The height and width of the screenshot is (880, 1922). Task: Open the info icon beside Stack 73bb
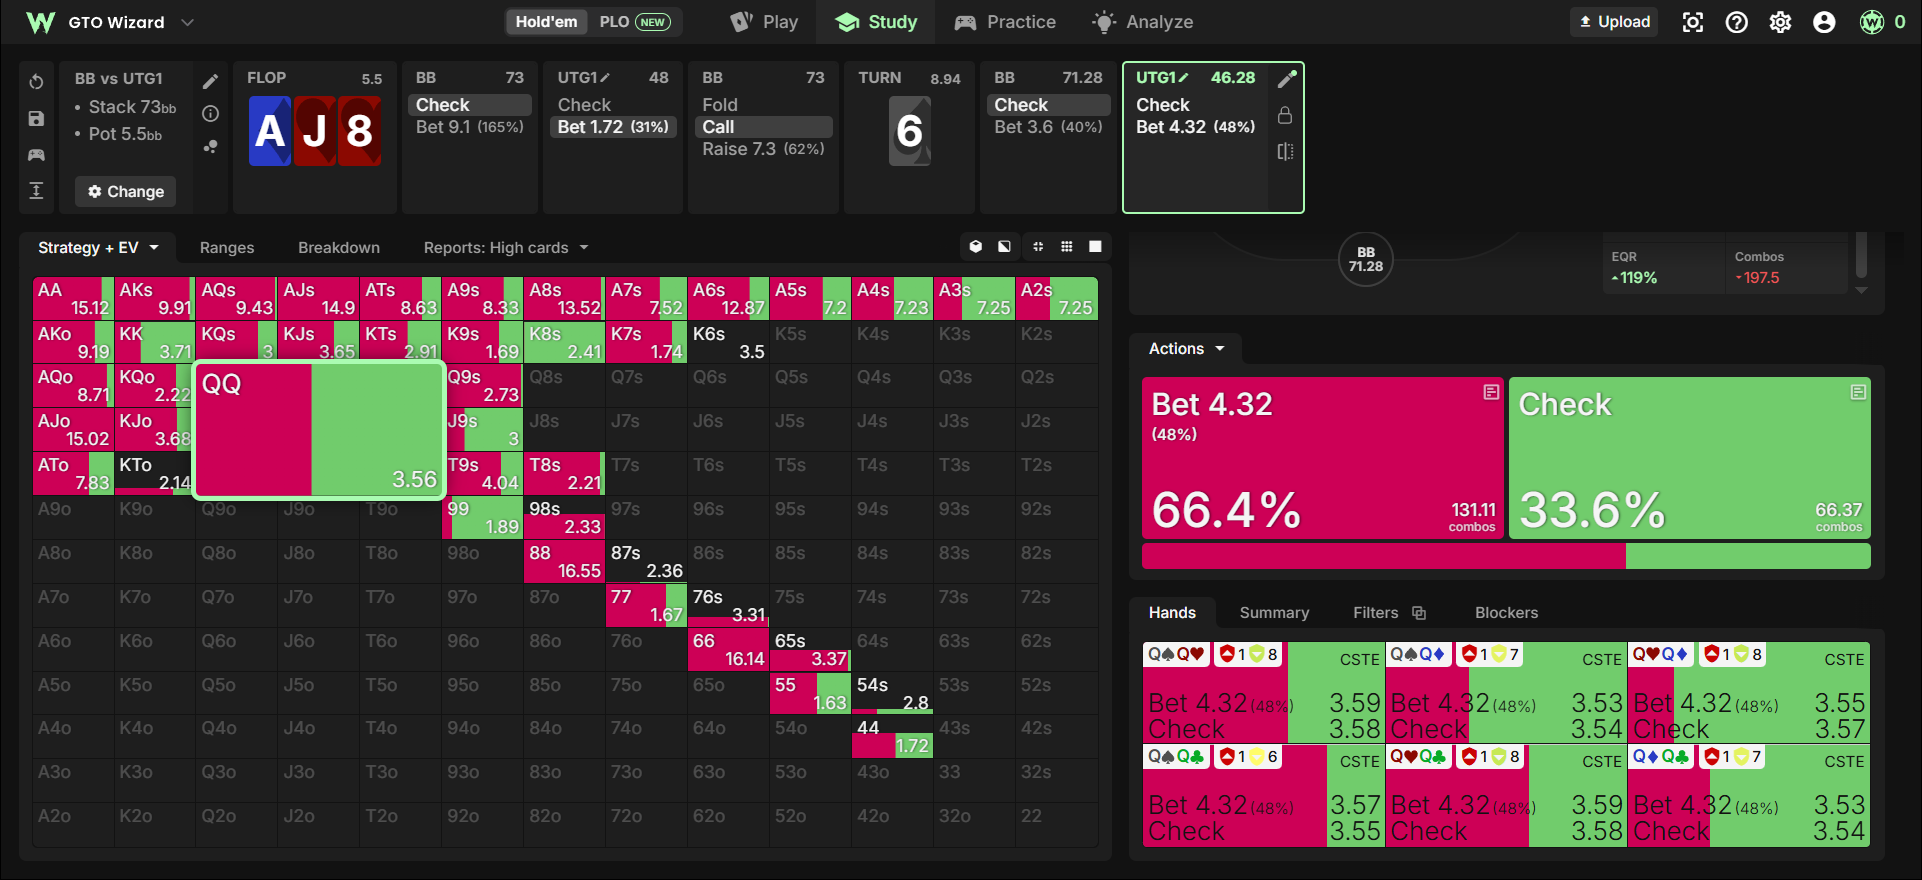coord(210,114)
